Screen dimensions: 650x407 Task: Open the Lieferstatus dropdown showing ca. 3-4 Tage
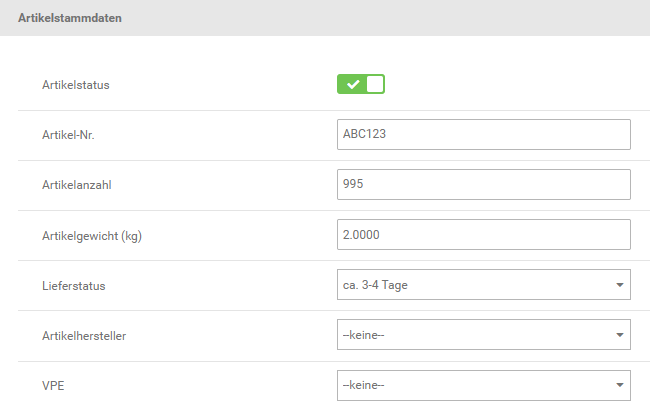pos(484,285)
